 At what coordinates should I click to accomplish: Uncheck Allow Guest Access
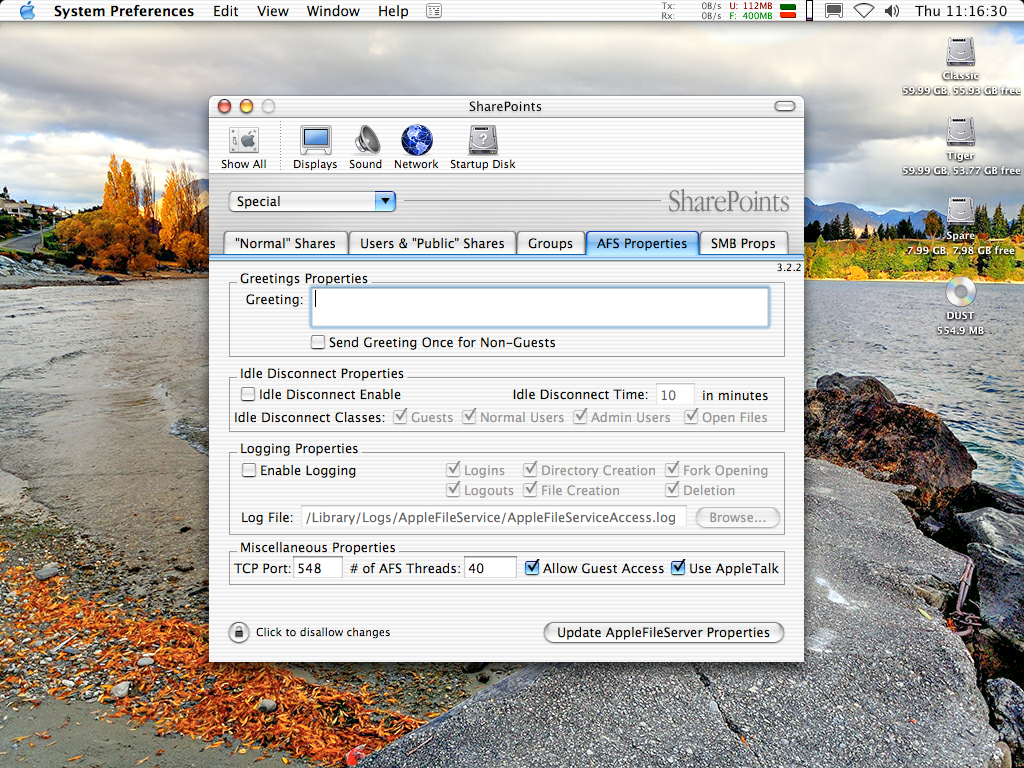click(532, 568)
